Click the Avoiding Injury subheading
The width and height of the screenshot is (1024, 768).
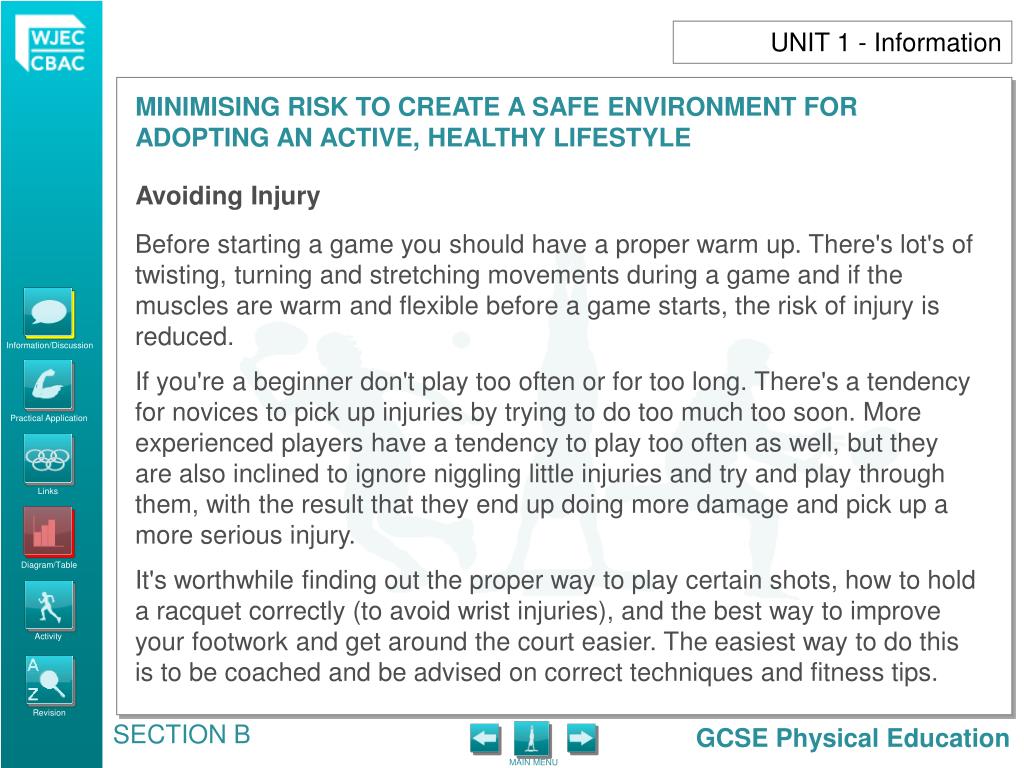pos(228,195)
